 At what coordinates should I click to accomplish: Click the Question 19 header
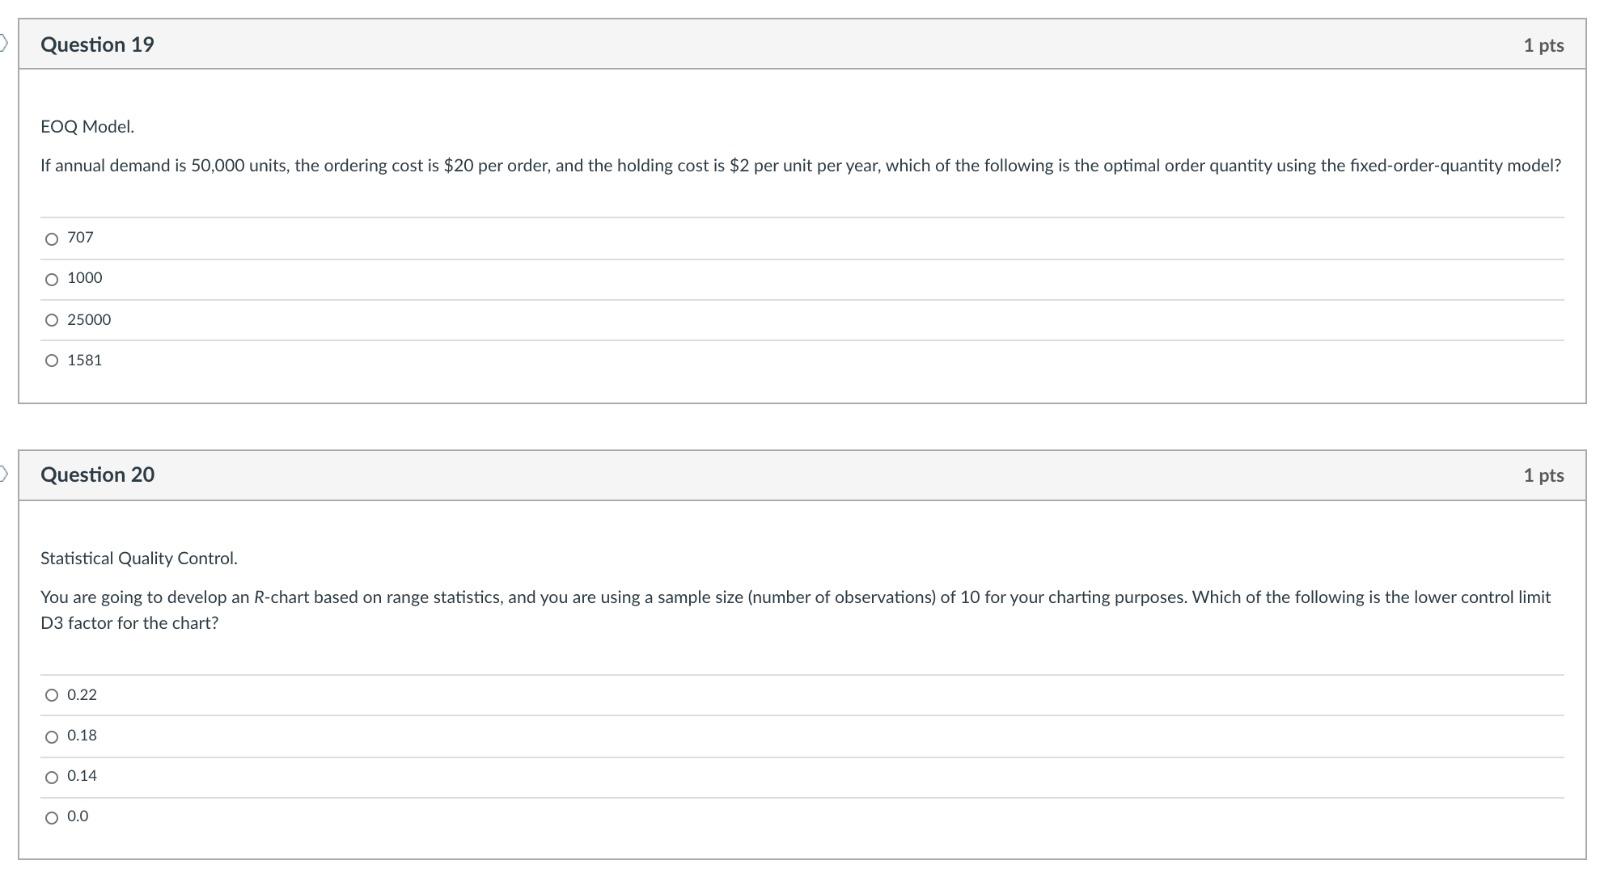97,44
